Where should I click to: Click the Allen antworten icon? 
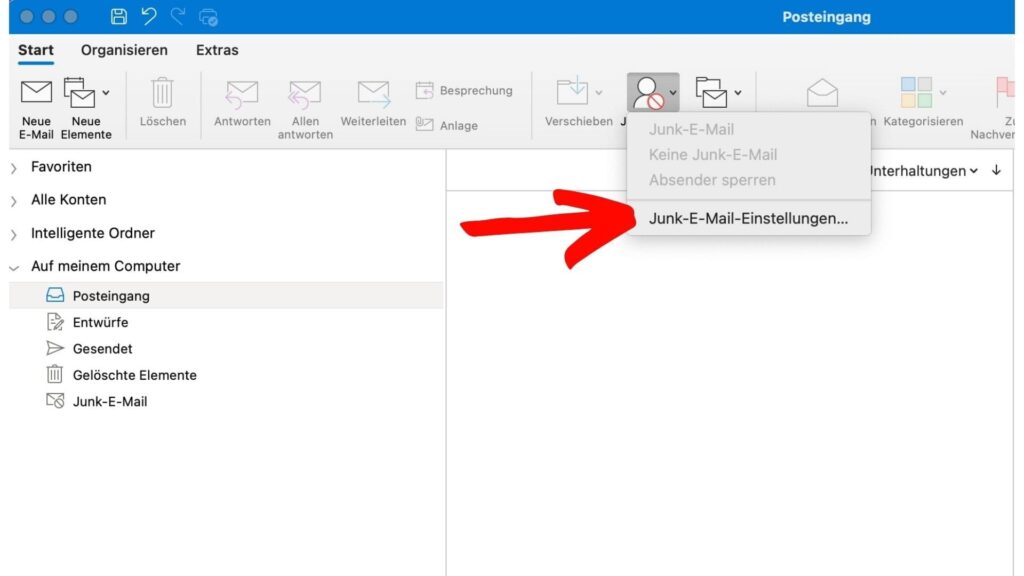(x=305, y=93)
